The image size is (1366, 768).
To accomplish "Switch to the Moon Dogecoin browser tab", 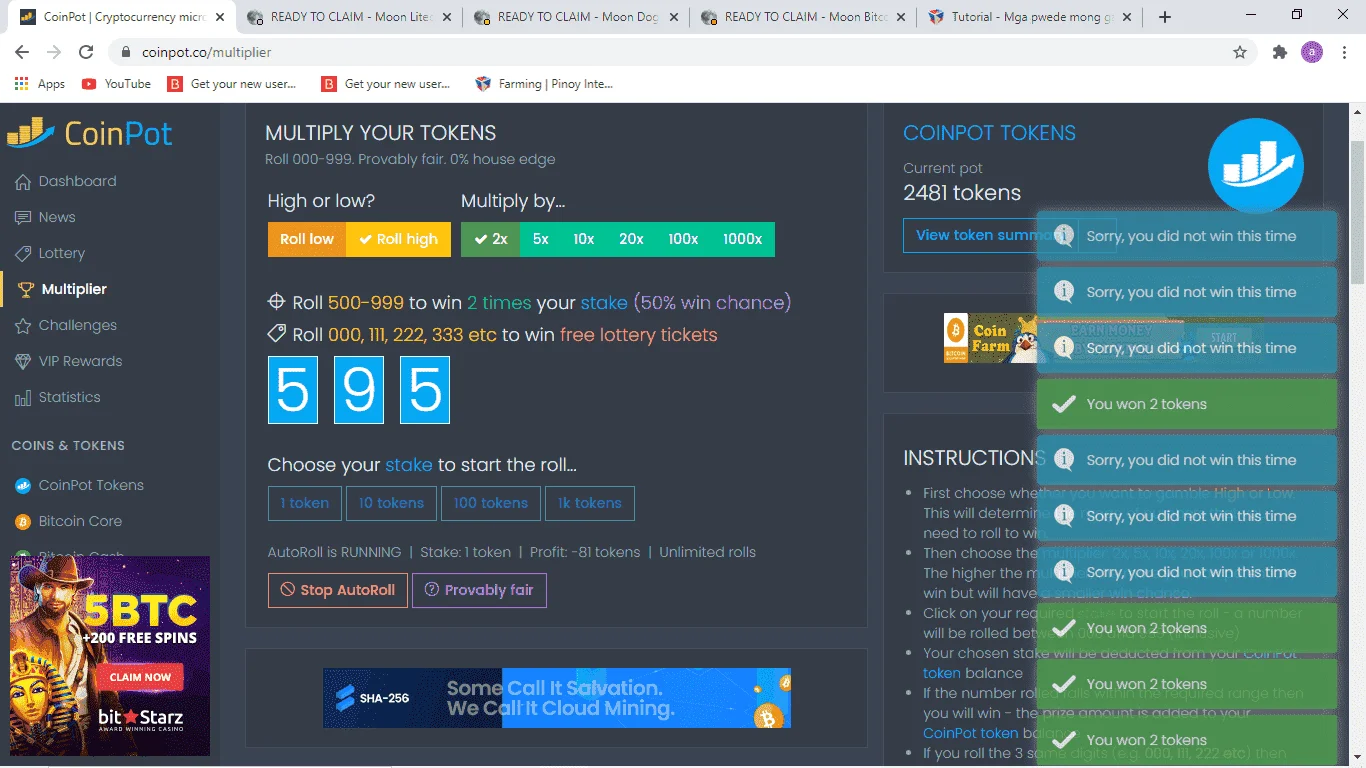I will pyautogui.click(x=576, y=17).
